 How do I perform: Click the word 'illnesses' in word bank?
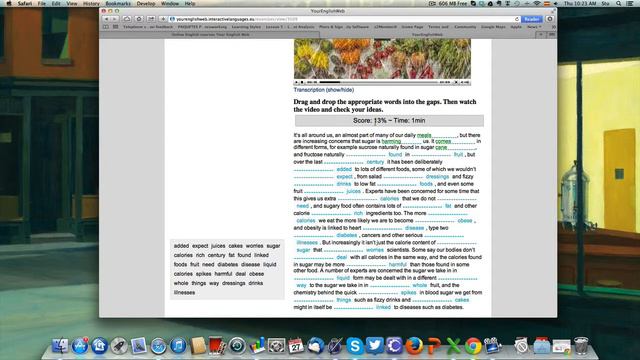pyautogui.click(x=184, y=293)
